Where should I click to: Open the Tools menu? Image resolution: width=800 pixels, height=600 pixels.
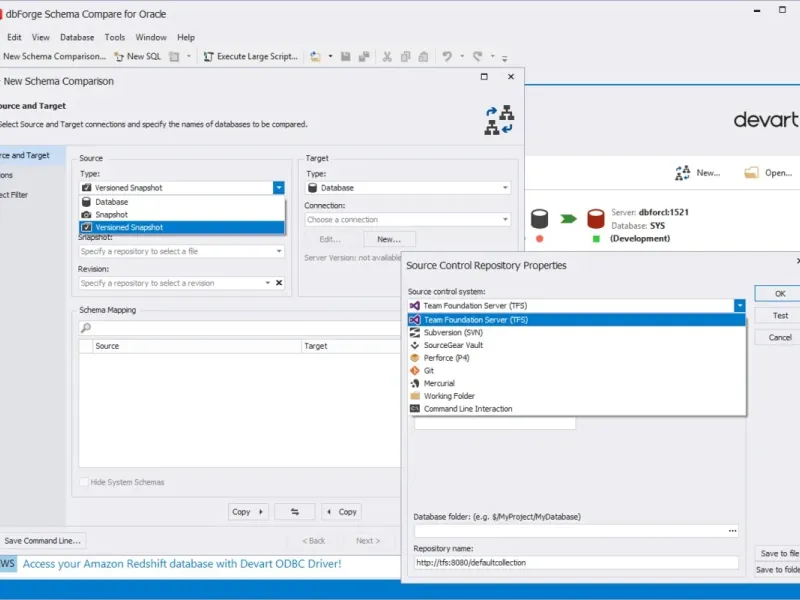click(x=115, y=37)
